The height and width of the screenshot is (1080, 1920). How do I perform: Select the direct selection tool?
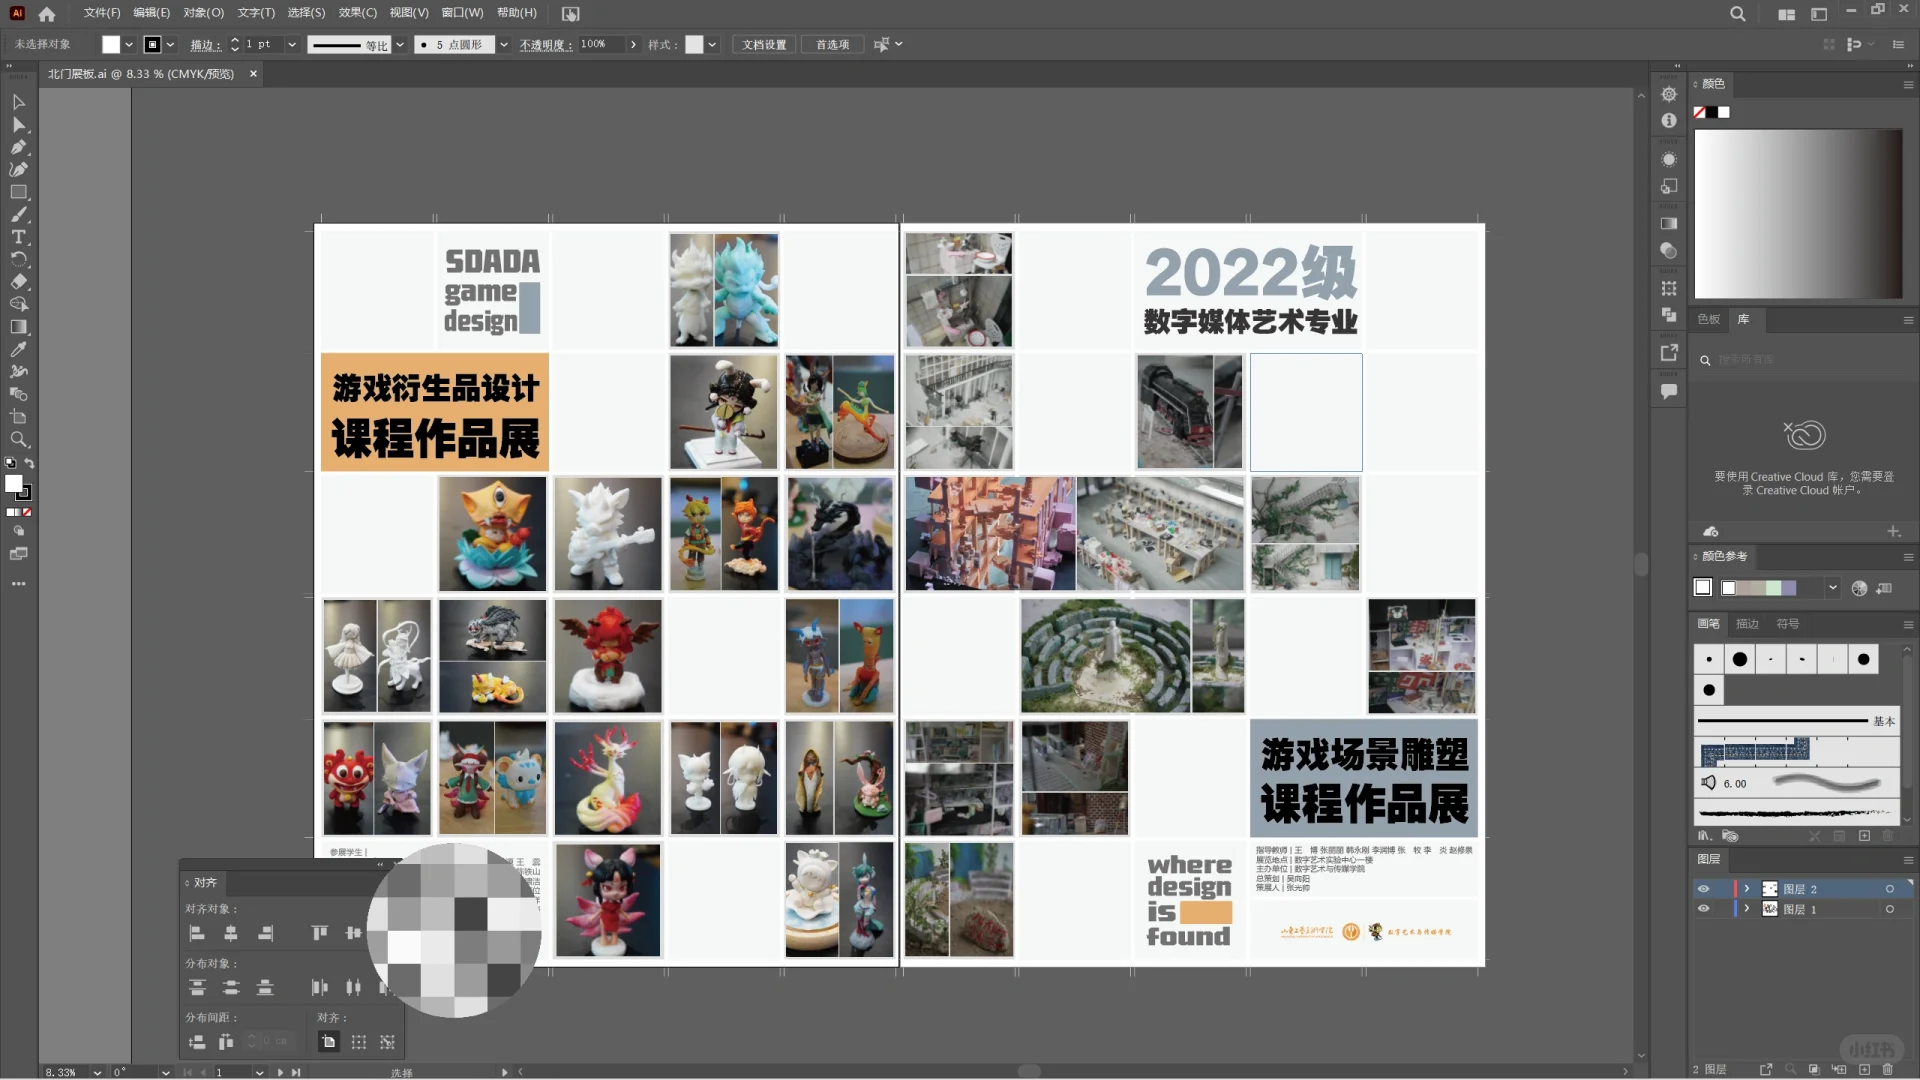click(18, 125)
